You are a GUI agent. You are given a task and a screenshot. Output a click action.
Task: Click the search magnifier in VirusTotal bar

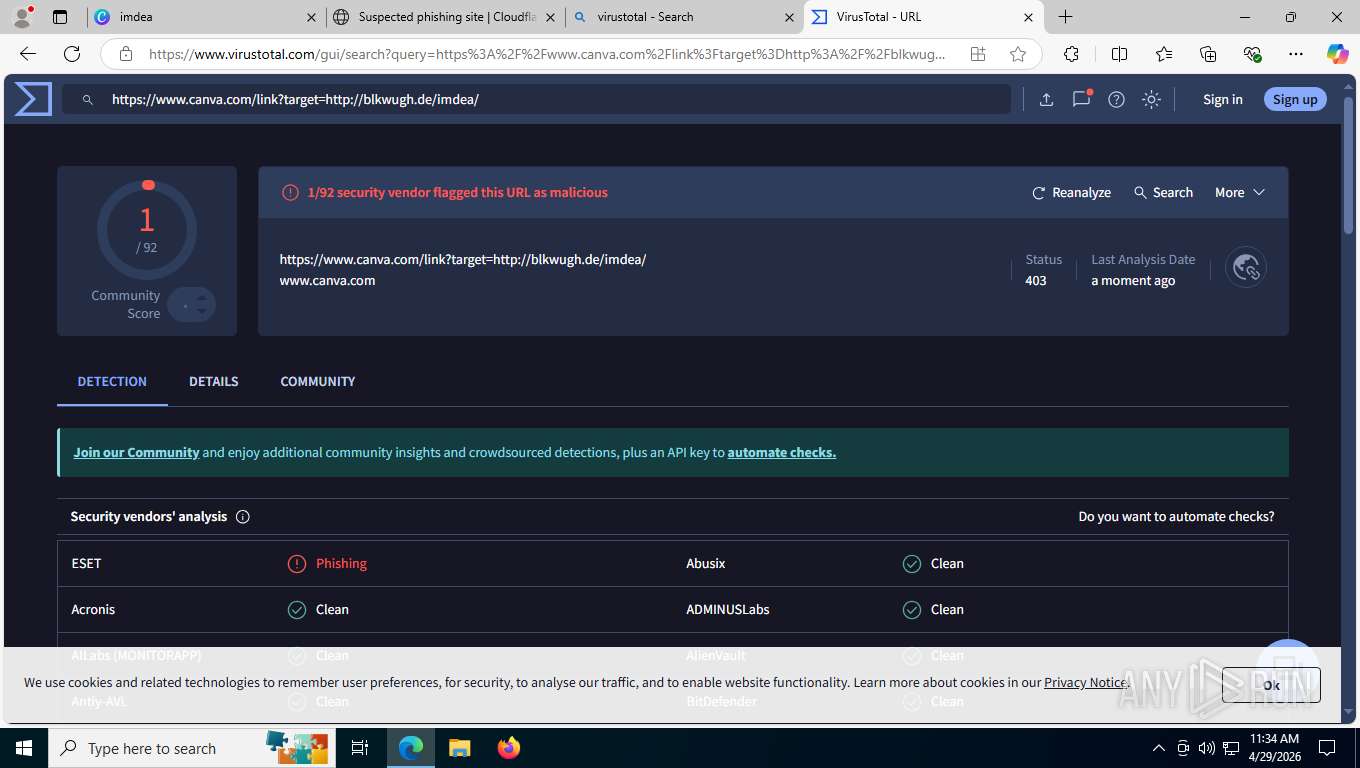[88, 100]
